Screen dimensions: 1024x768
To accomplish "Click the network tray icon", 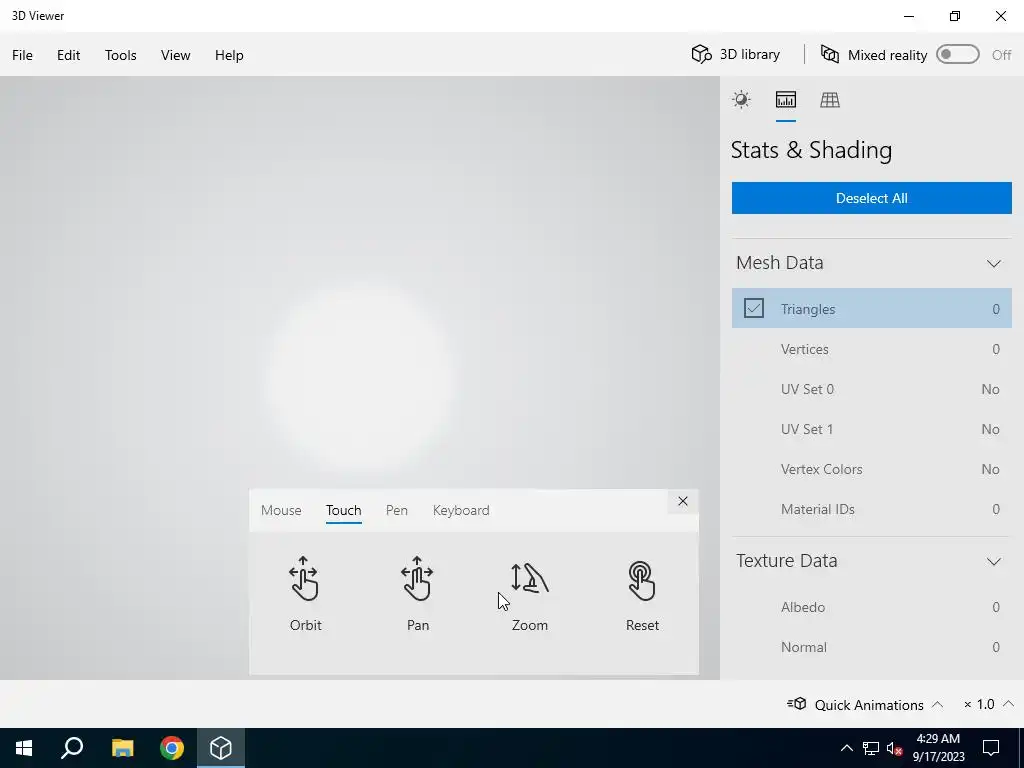I will pos(871,748).
